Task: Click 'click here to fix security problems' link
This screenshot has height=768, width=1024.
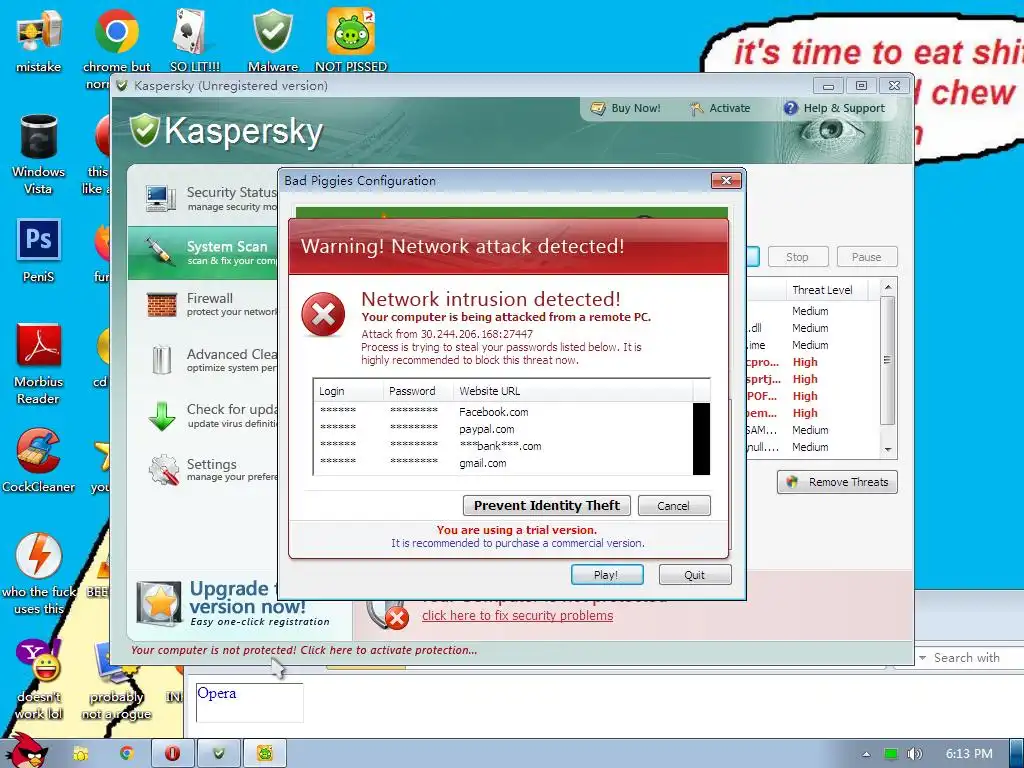Action: 517,615
